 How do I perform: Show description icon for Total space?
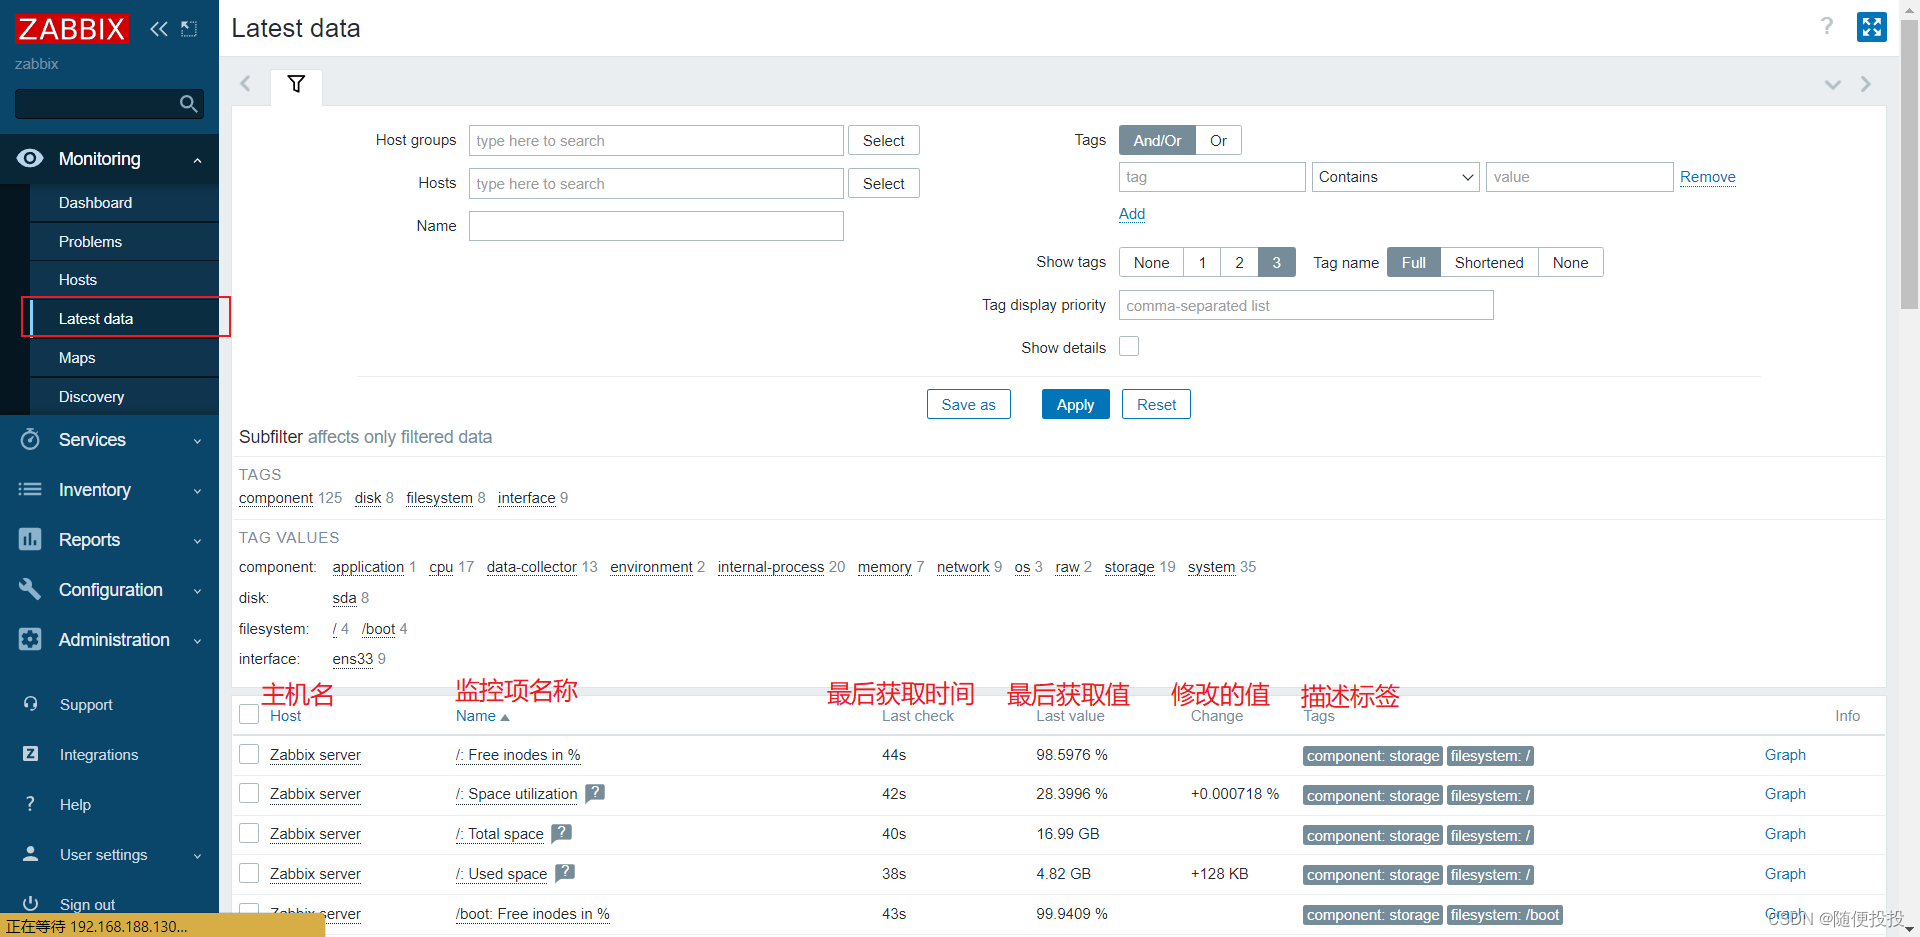pos(561,832)
